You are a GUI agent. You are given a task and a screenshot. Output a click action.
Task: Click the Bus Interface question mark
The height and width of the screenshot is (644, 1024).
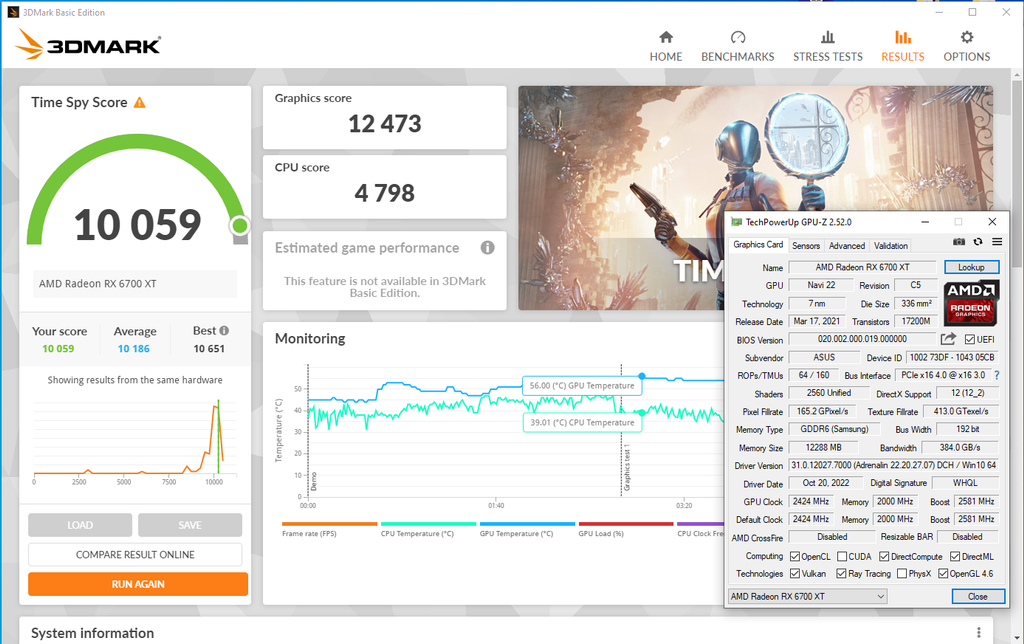point(997,376)
